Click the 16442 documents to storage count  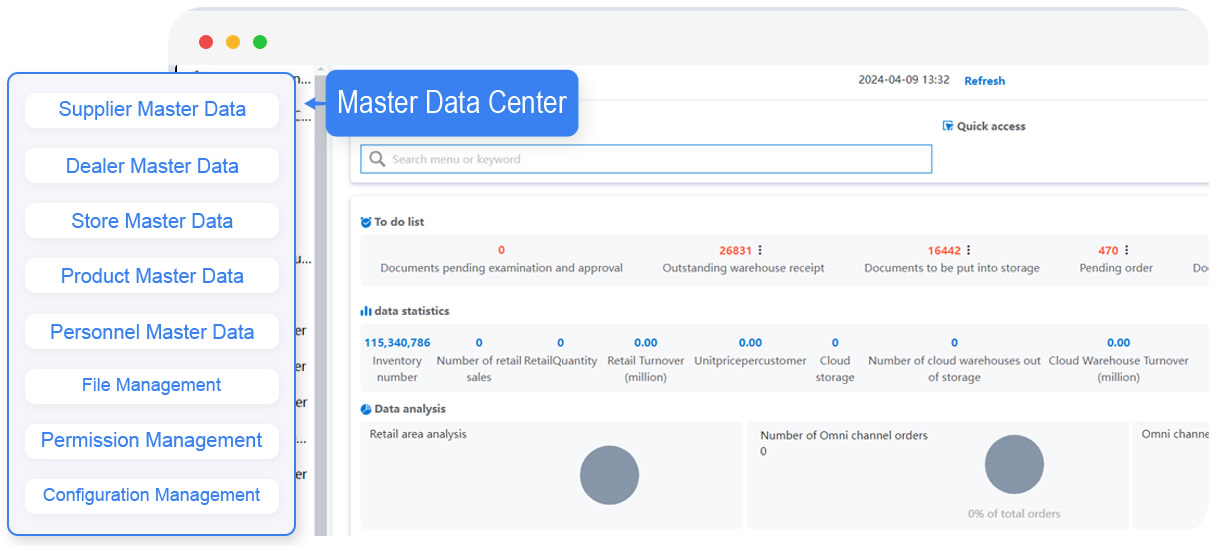click(944, 251)
